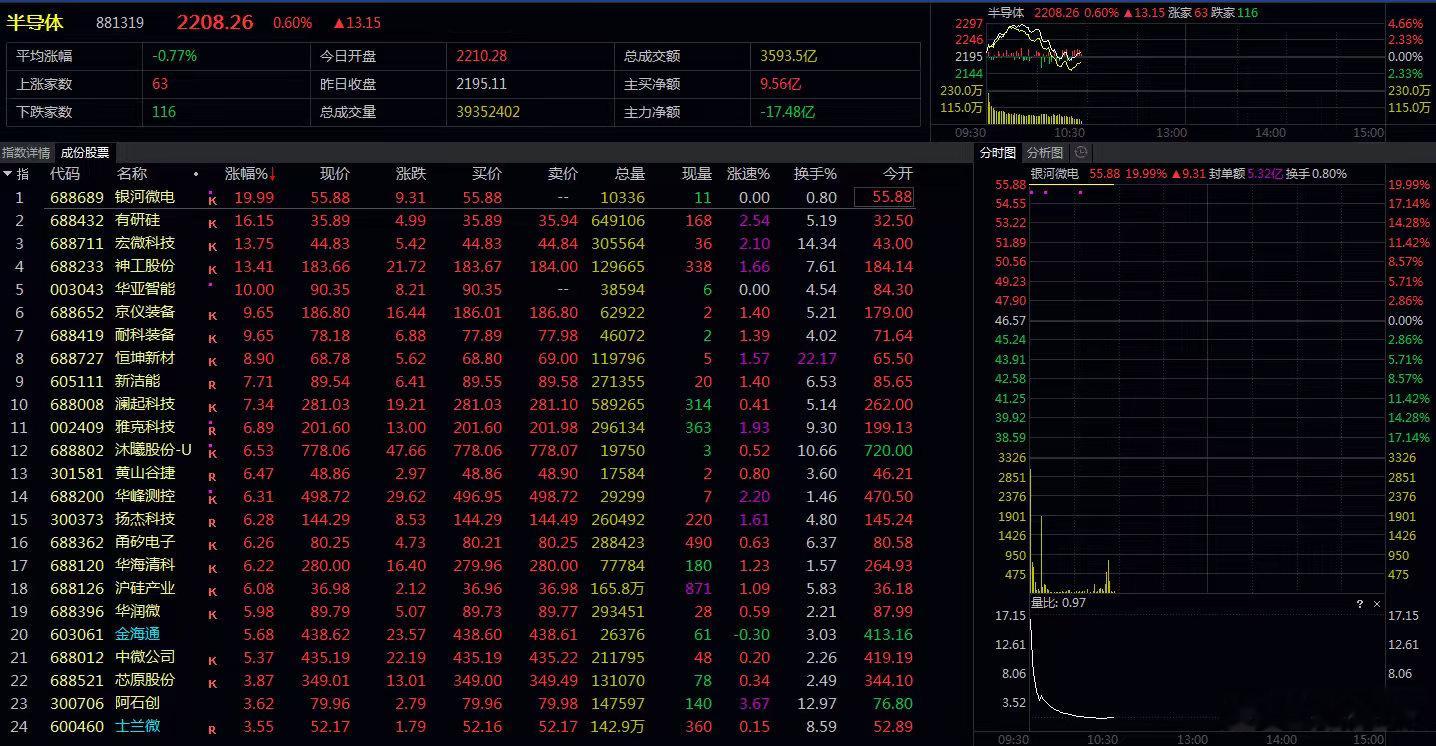
Task: Click the 上涨家数 value 63
Action: 160,84
